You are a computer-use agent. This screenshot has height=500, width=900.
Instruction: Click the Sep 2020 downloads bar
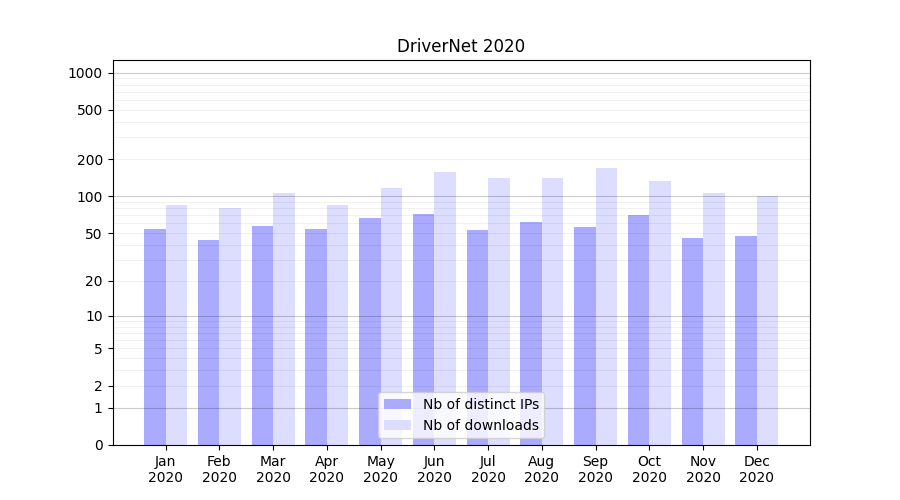(606, 306)
